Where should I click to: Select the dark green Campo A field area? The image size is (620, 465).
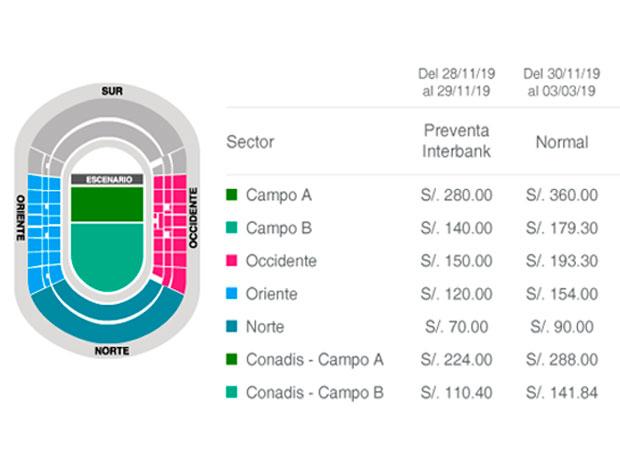[107, 204]
